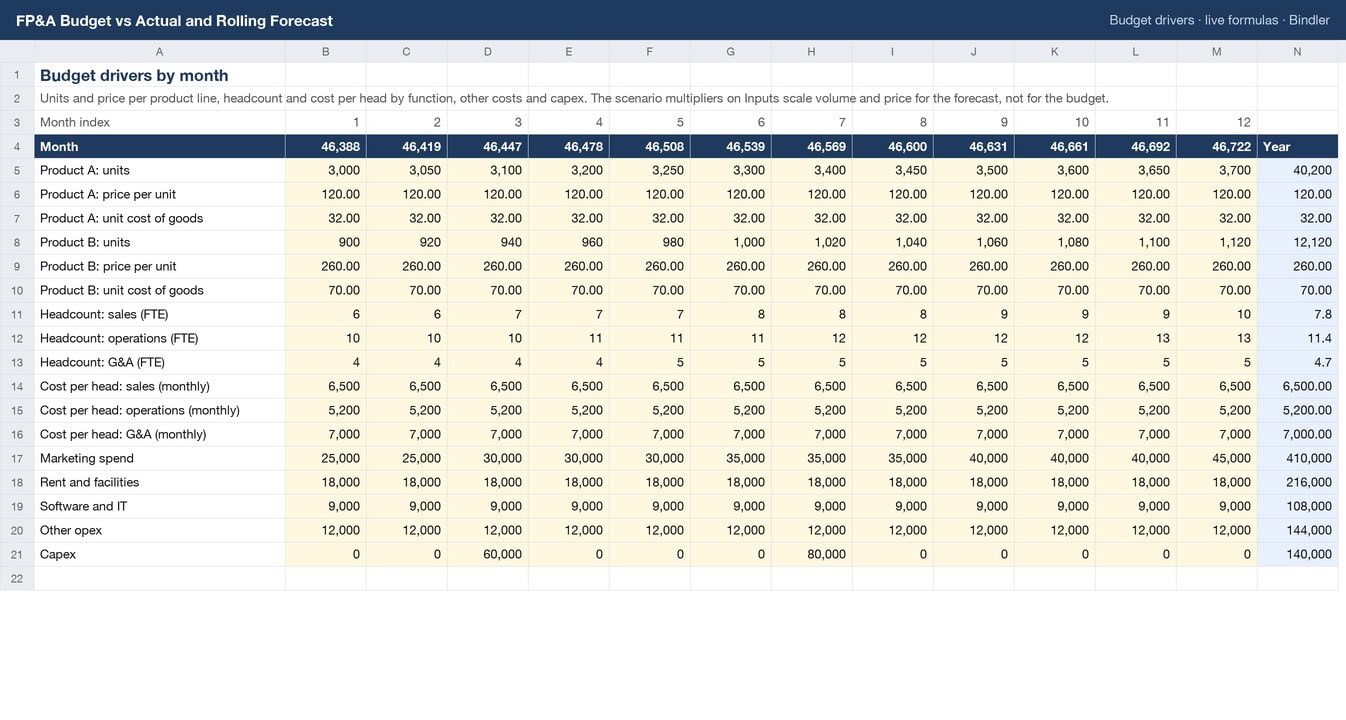Click the Capex year total 140,000

pos(1297,554)
